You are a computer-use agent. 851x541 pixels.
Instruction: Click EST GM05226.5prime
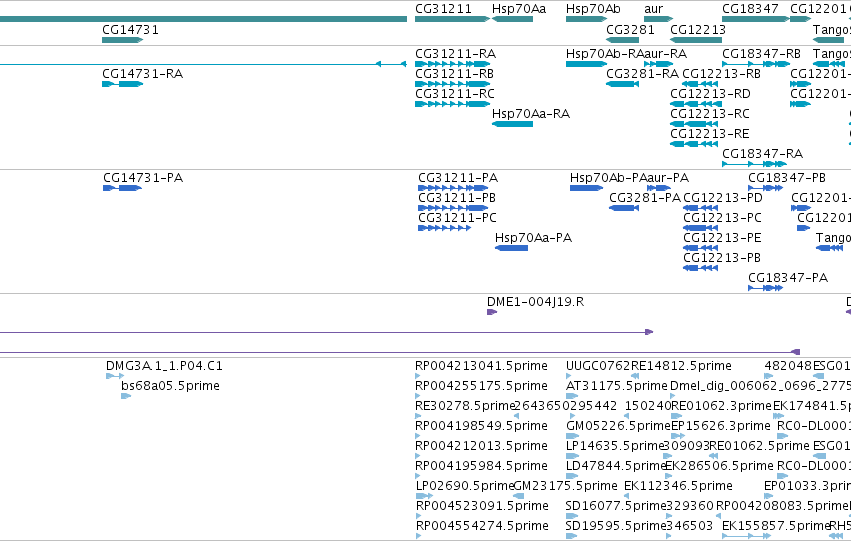pos(572,436)
